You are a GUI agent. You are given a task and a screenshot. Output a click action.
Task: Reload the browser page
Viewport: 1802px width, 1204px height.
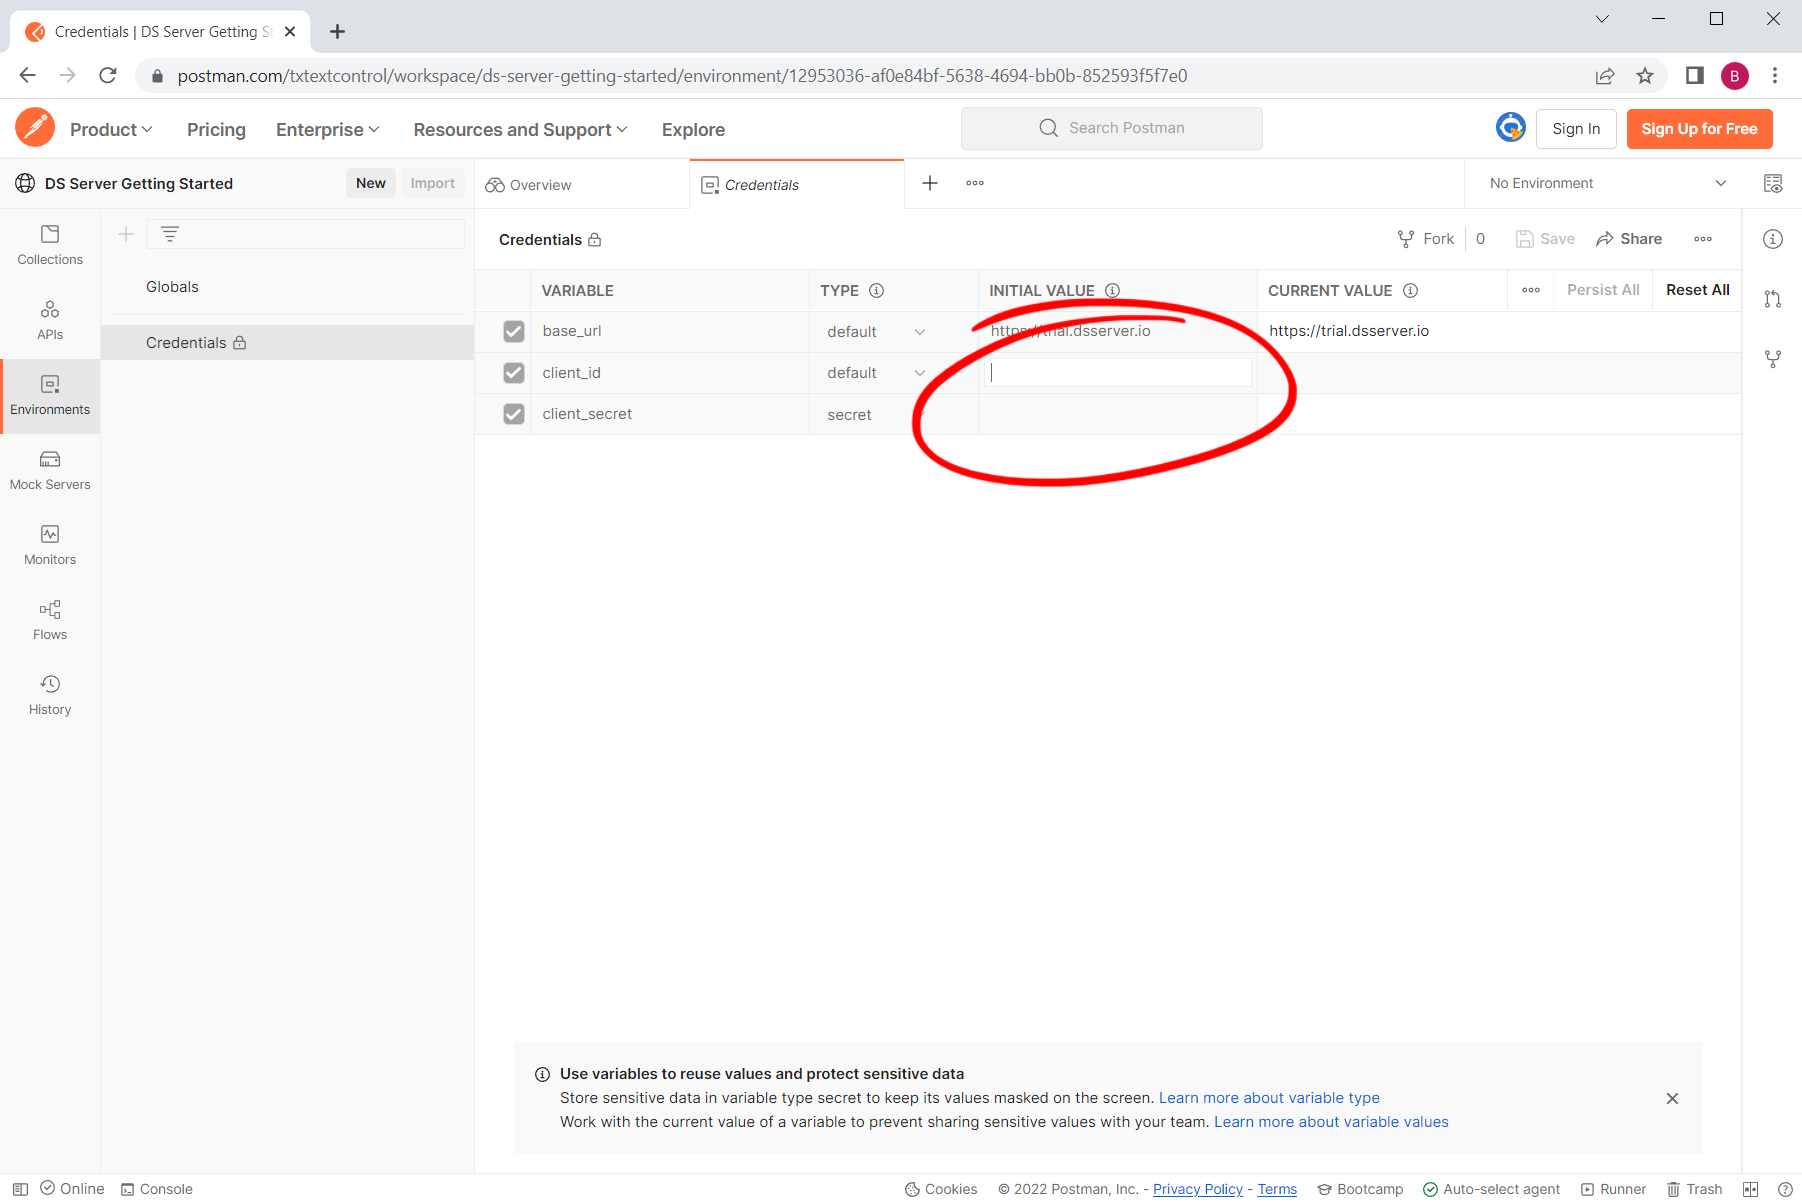coord(108,75)
